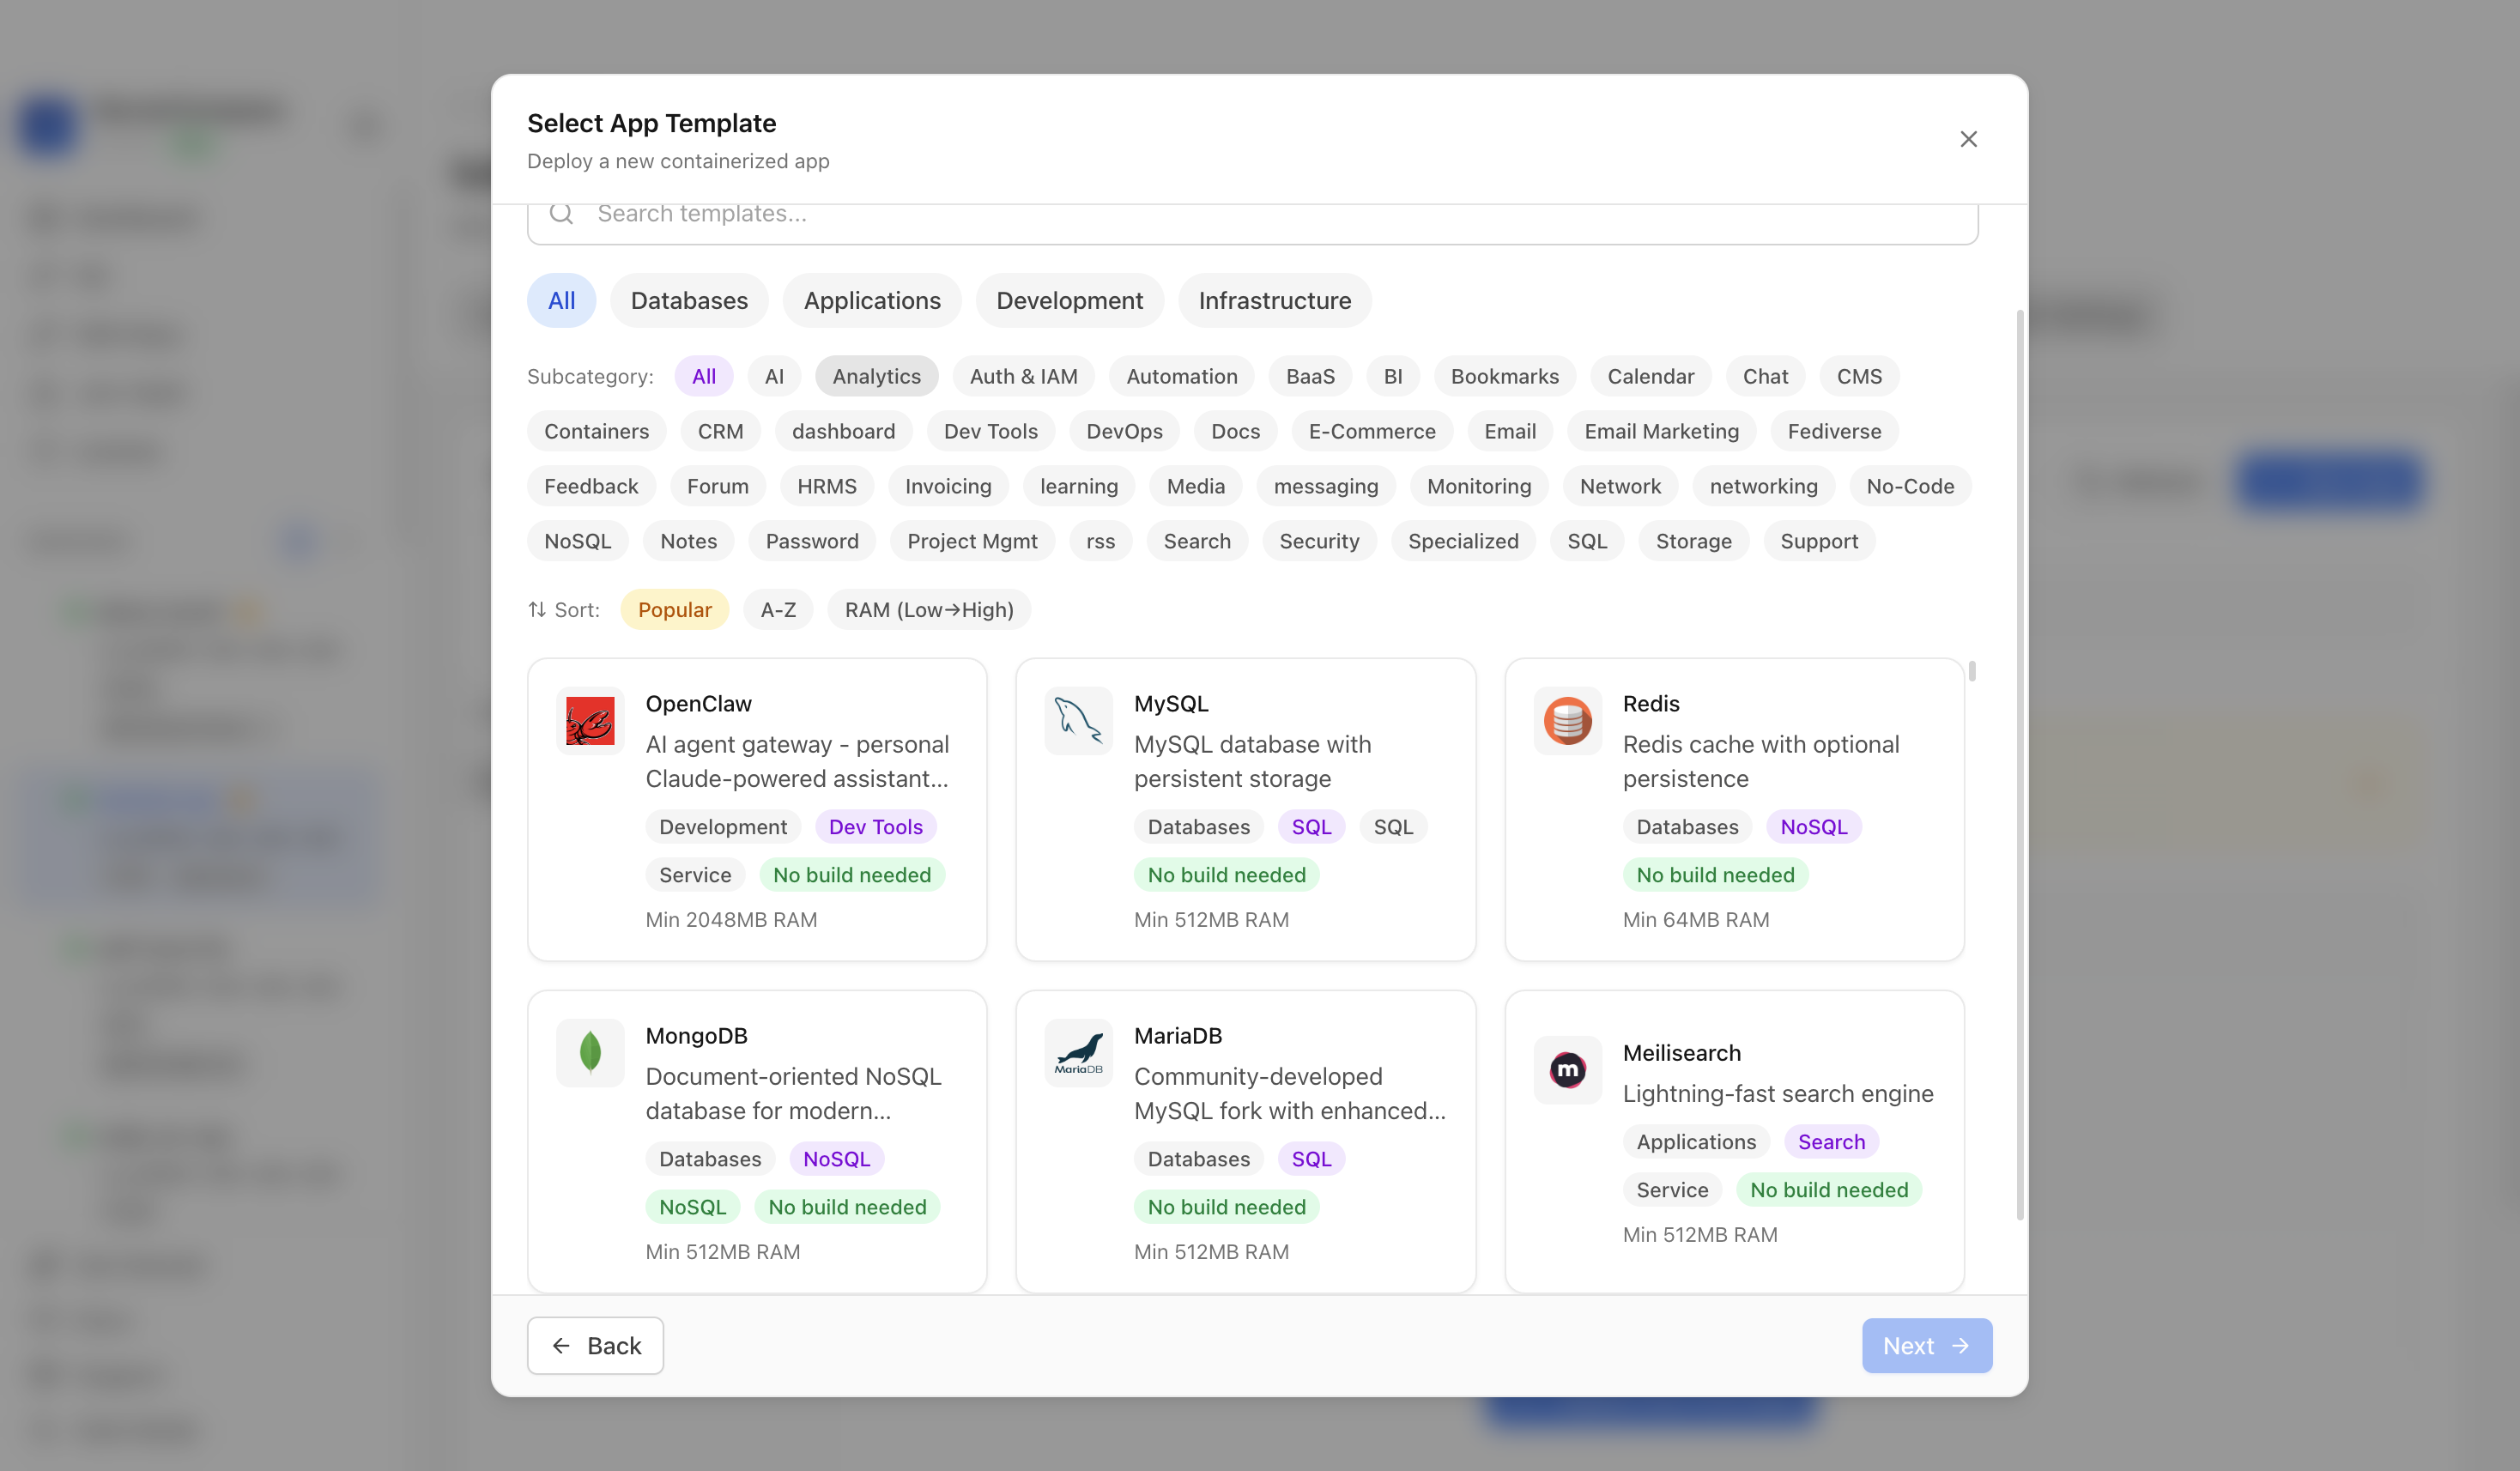Click Search tag on Meilisearch card

click(1831, 1141)
